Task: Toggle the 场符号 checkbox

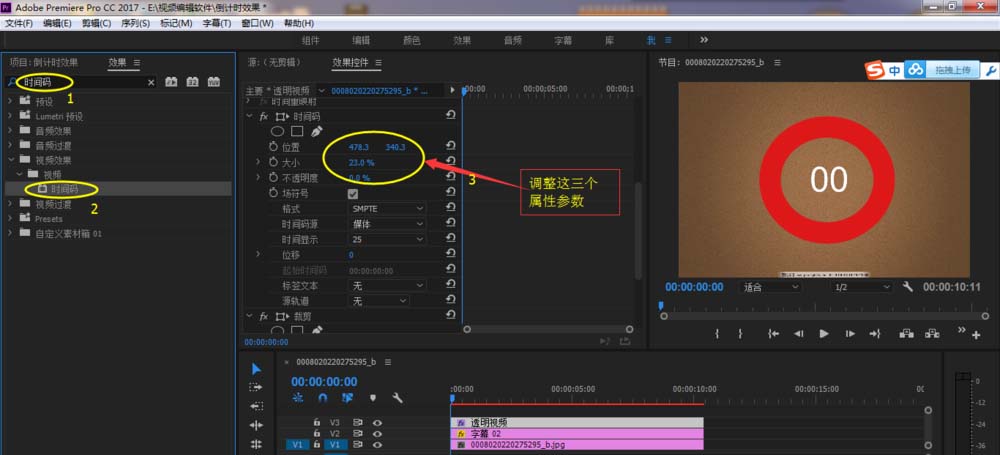Action: tap(353, 193)
